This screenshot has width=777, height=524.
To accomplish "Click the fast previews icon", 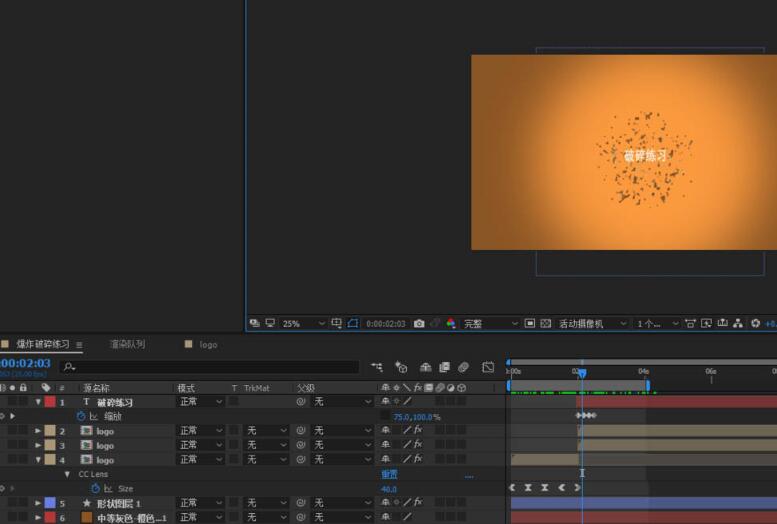I will pos(707,324).
